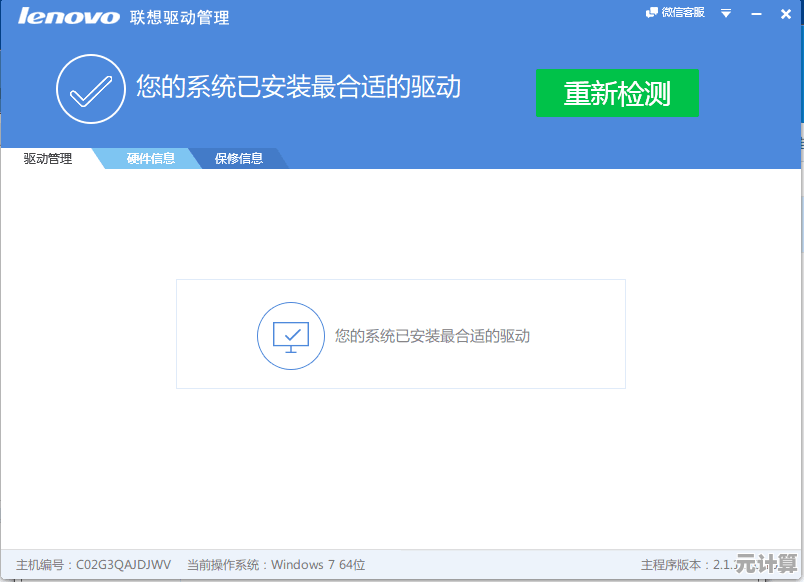Open the 微信客服 support link
Screen dimensions: 804x582
(x=682, y=13)
